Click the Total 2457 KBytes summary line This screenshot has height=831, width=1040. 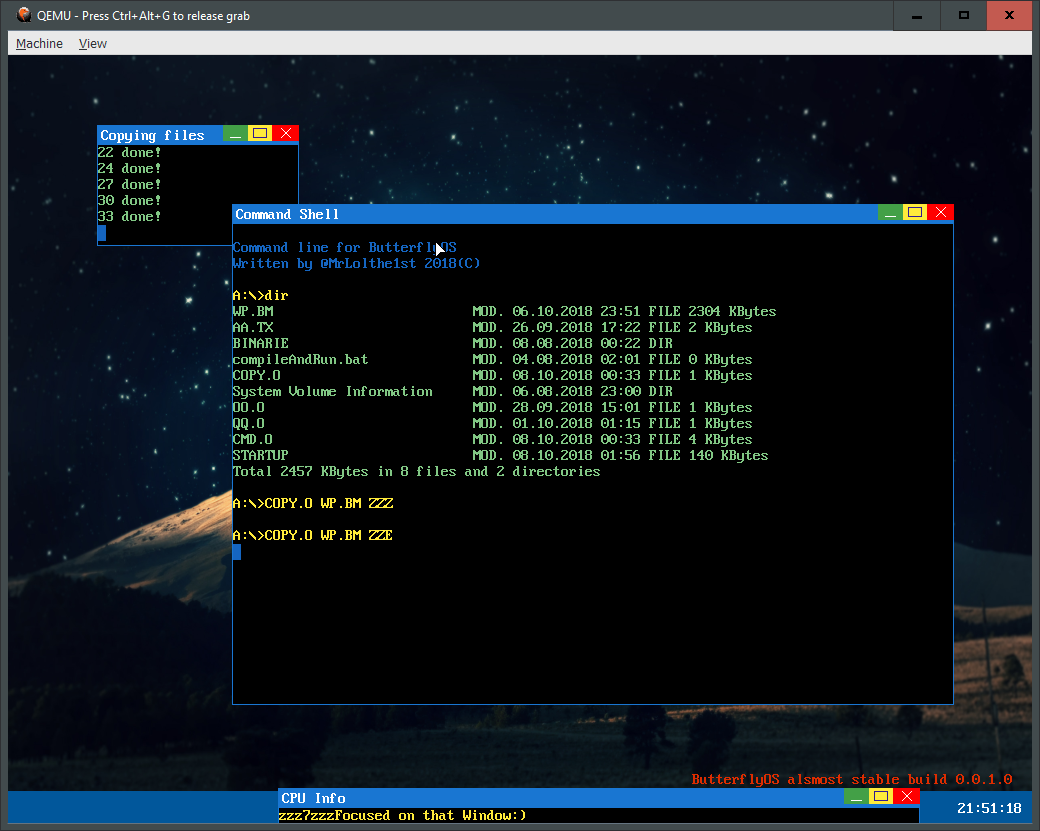417,472
